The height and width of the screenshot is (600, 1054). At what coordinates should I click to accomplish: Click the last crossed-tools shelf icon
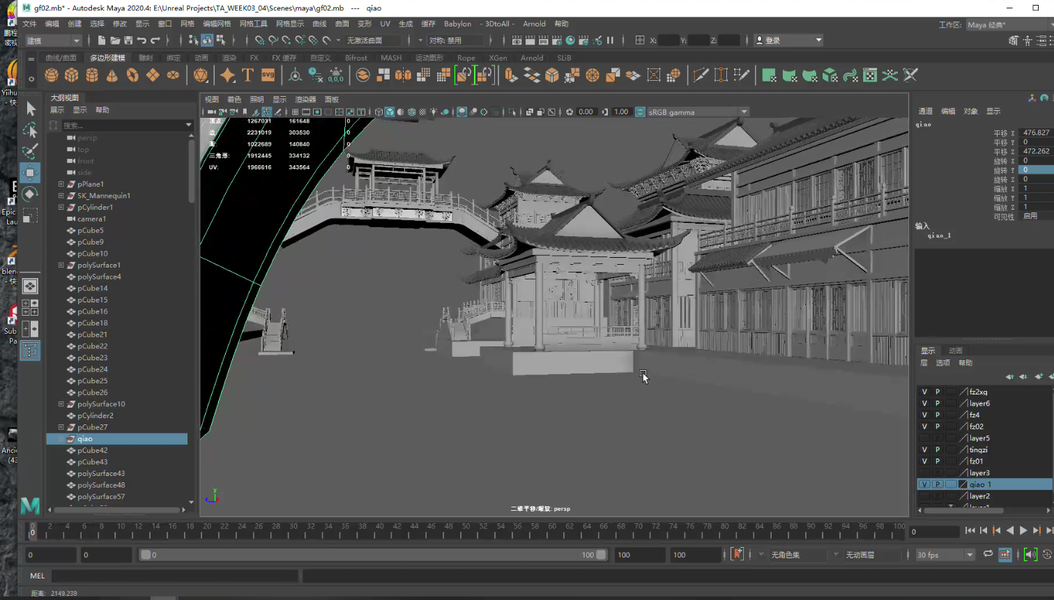point(910,75)
